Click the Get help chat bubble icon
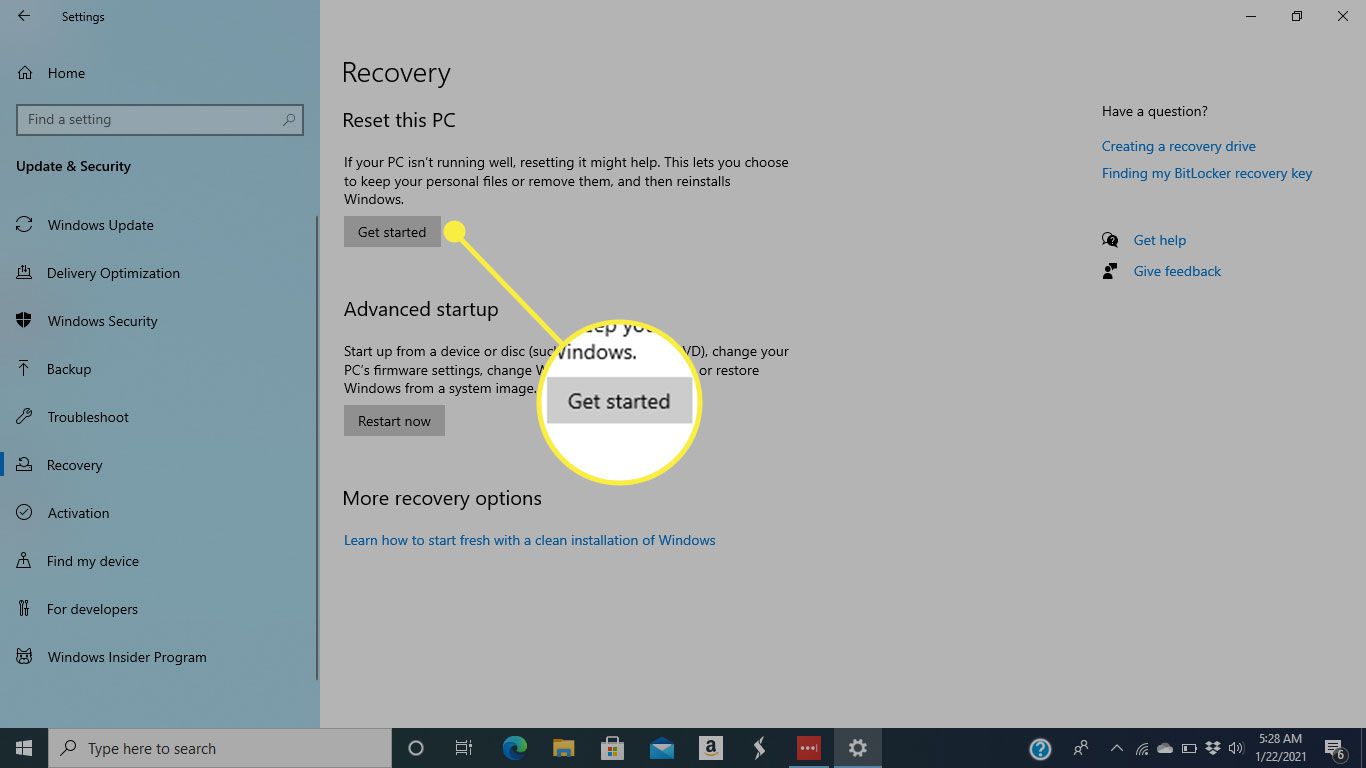The width and height of the screenshot is (1366, 768). coord(1110,240)
